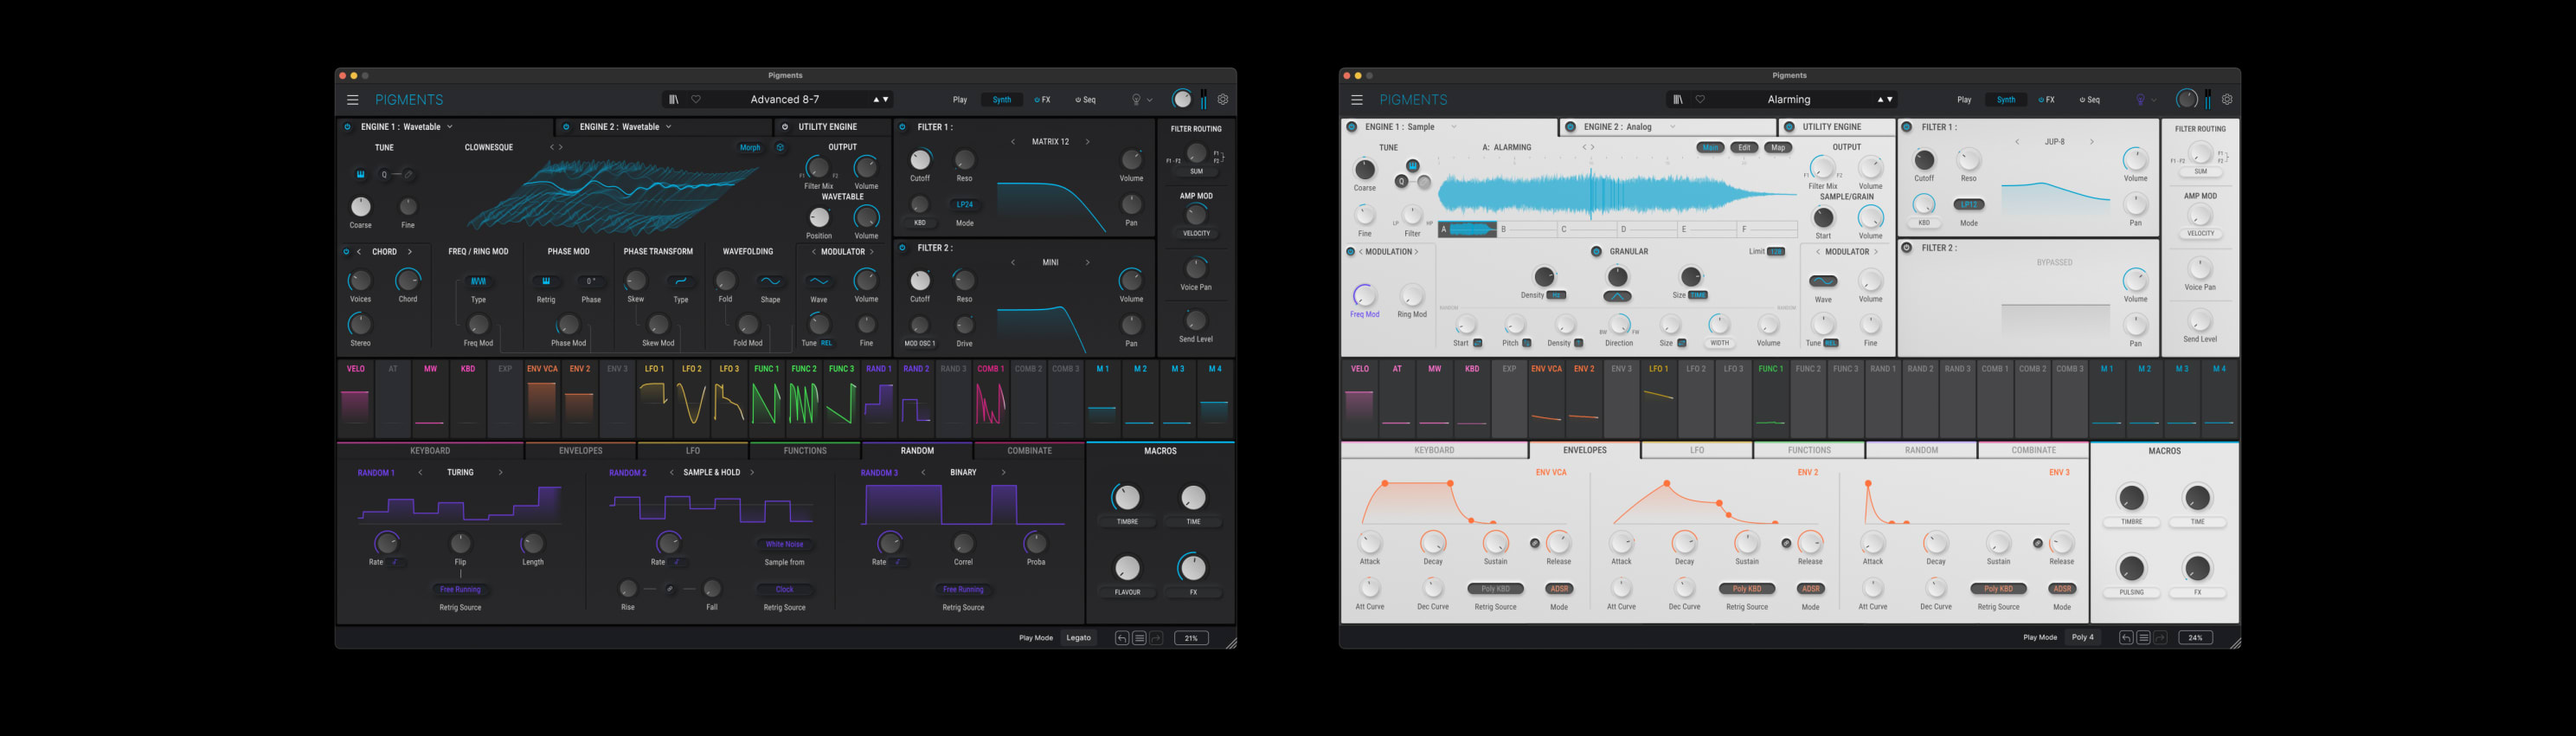The height and width of the screenshot is (736, 2576).
Task: Open settings gear in Alarming window
Action: [x=2227, y=100]
